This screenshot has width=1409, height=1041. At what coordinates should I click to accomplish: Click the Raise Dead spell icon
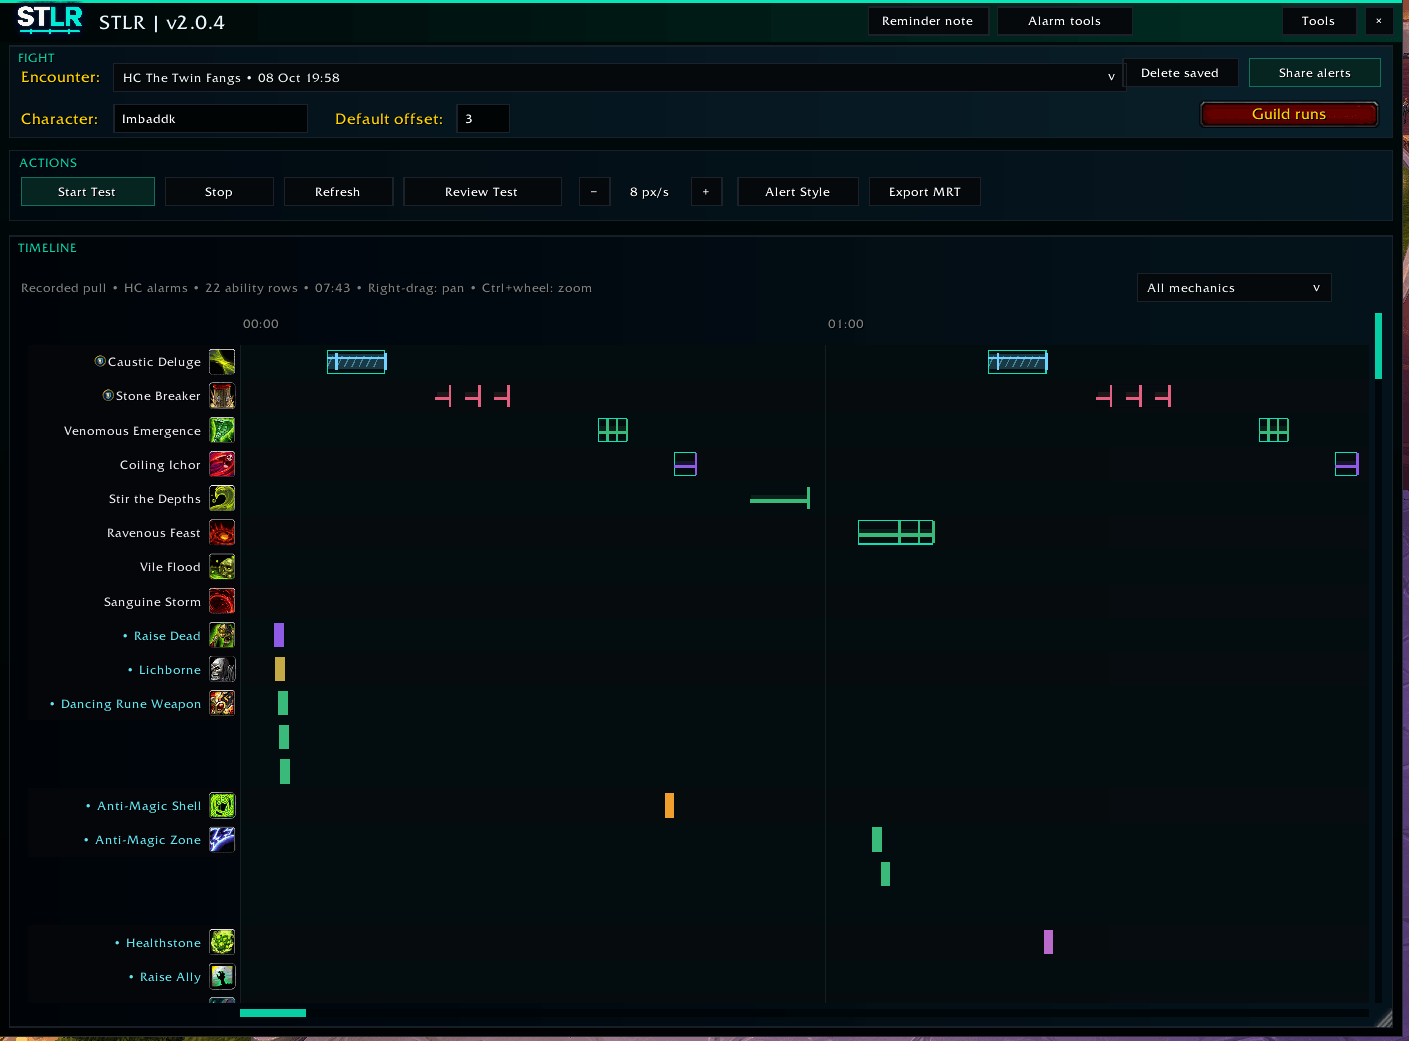pyautogui.click(x=222, y=635)
